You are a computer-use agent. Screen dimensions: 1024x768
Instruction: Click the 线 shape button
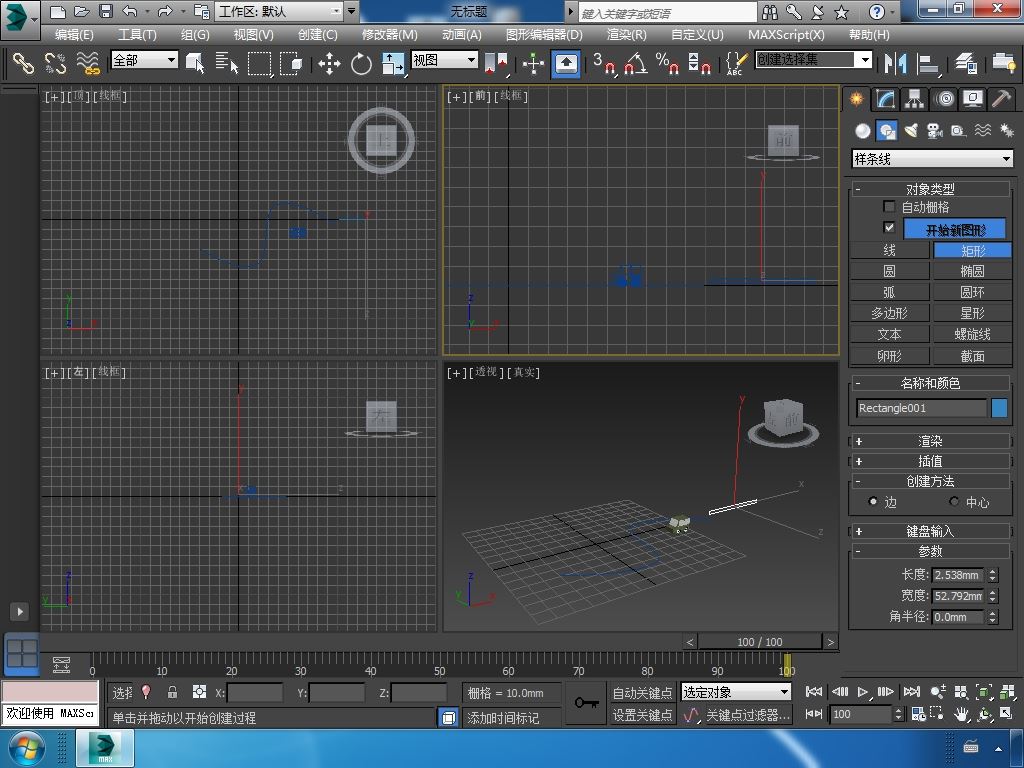click(889, 250)
